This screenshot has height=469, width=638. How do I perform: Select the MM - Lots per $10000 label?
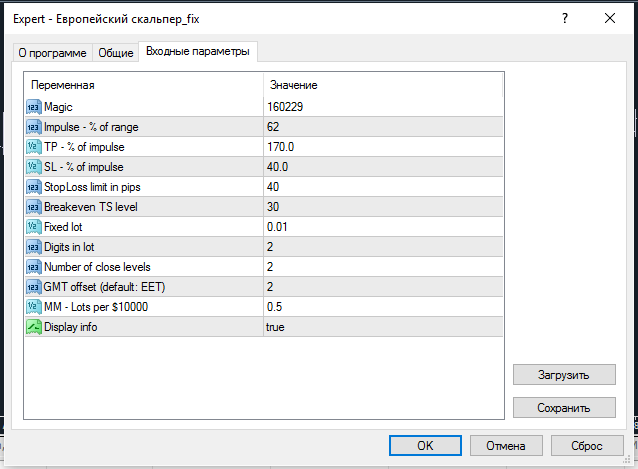tap(96, 307)
